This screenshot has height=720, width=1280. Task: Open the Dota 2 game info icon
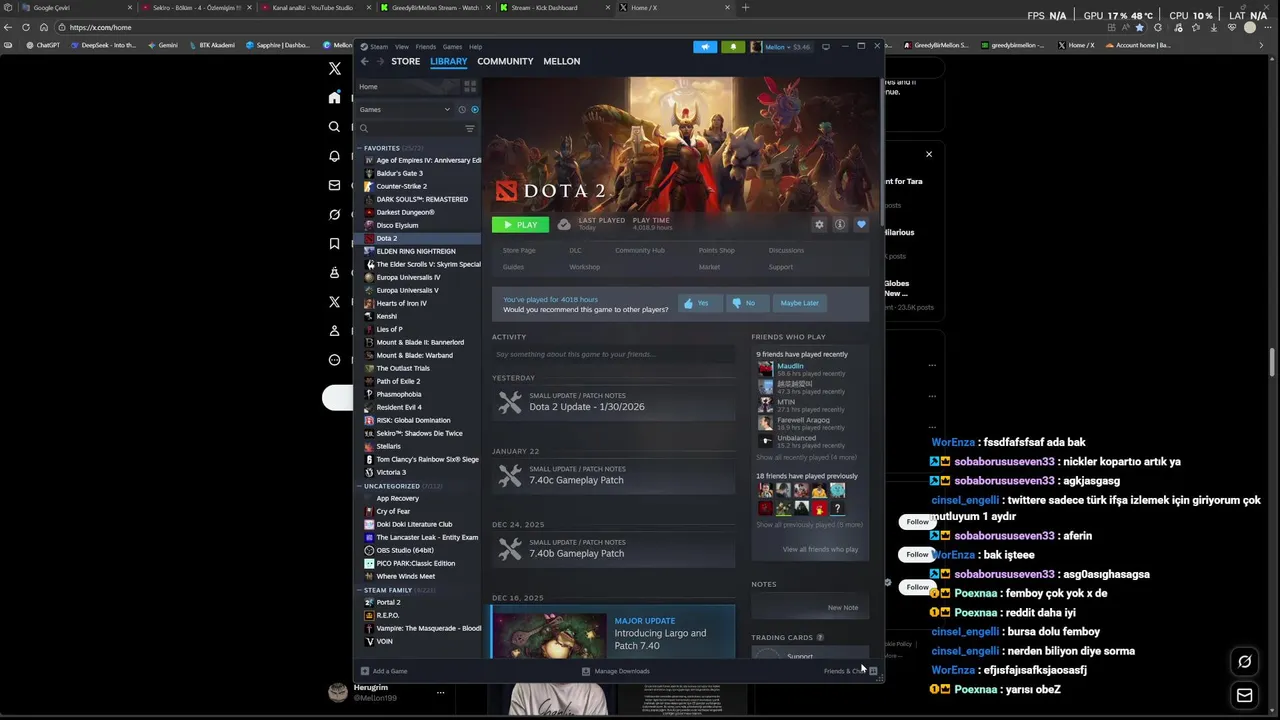[840, 225]
